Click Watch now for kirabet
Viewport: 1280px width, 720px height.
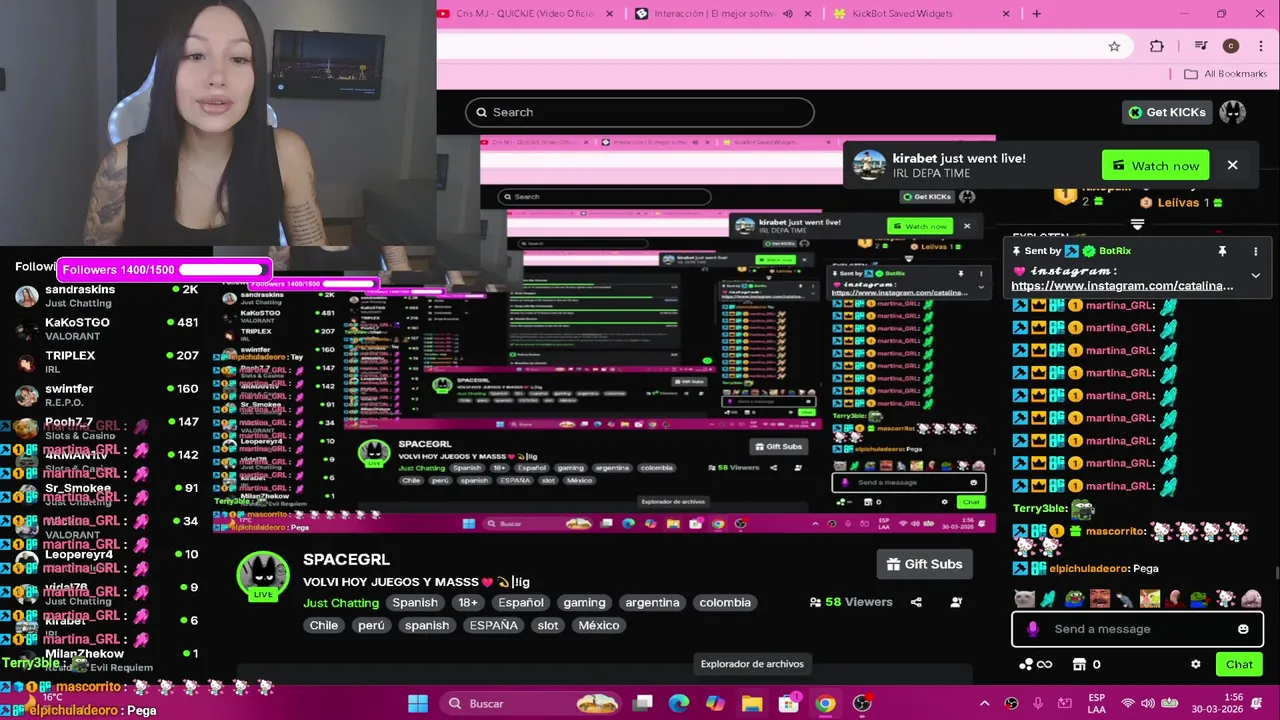pyautogui.click(x=1156, y=165)
